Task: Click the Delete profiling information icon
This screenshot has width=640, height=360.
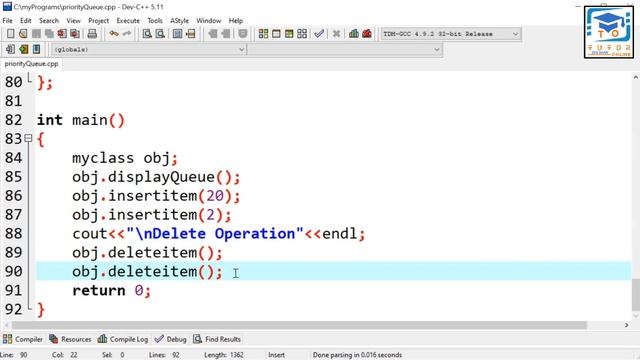Action: point(367,34)
